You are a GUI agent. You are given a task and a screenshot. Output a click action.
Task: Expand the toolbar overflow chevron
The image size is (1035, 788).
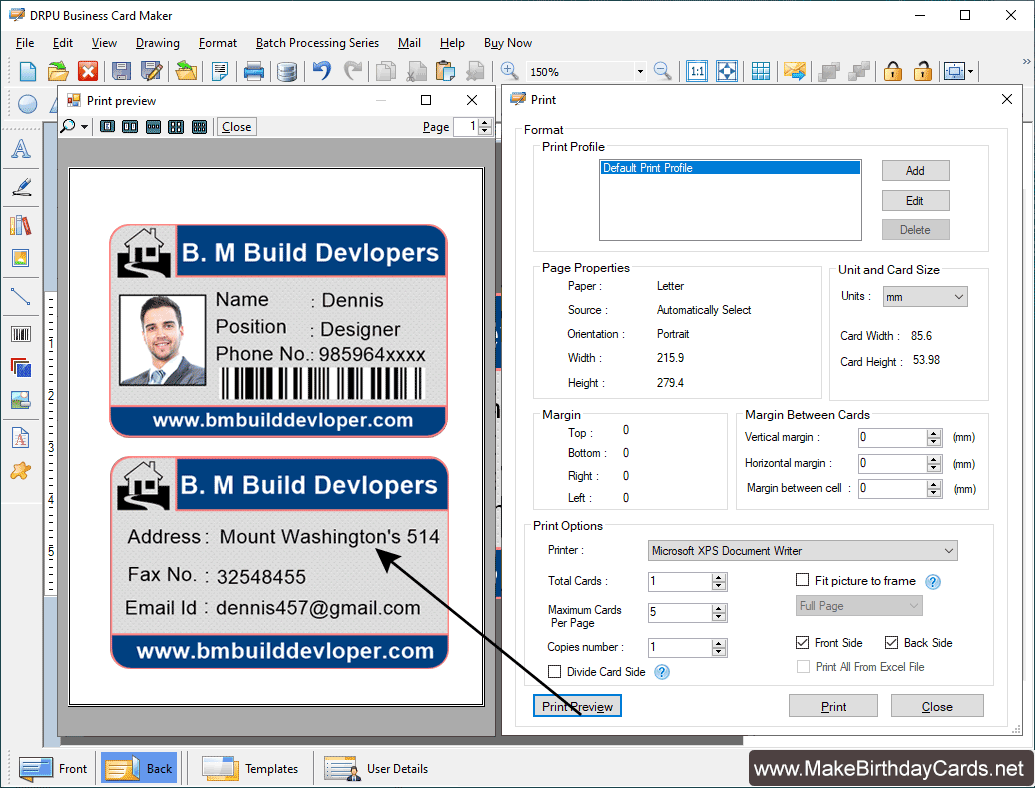[1026, 61]
